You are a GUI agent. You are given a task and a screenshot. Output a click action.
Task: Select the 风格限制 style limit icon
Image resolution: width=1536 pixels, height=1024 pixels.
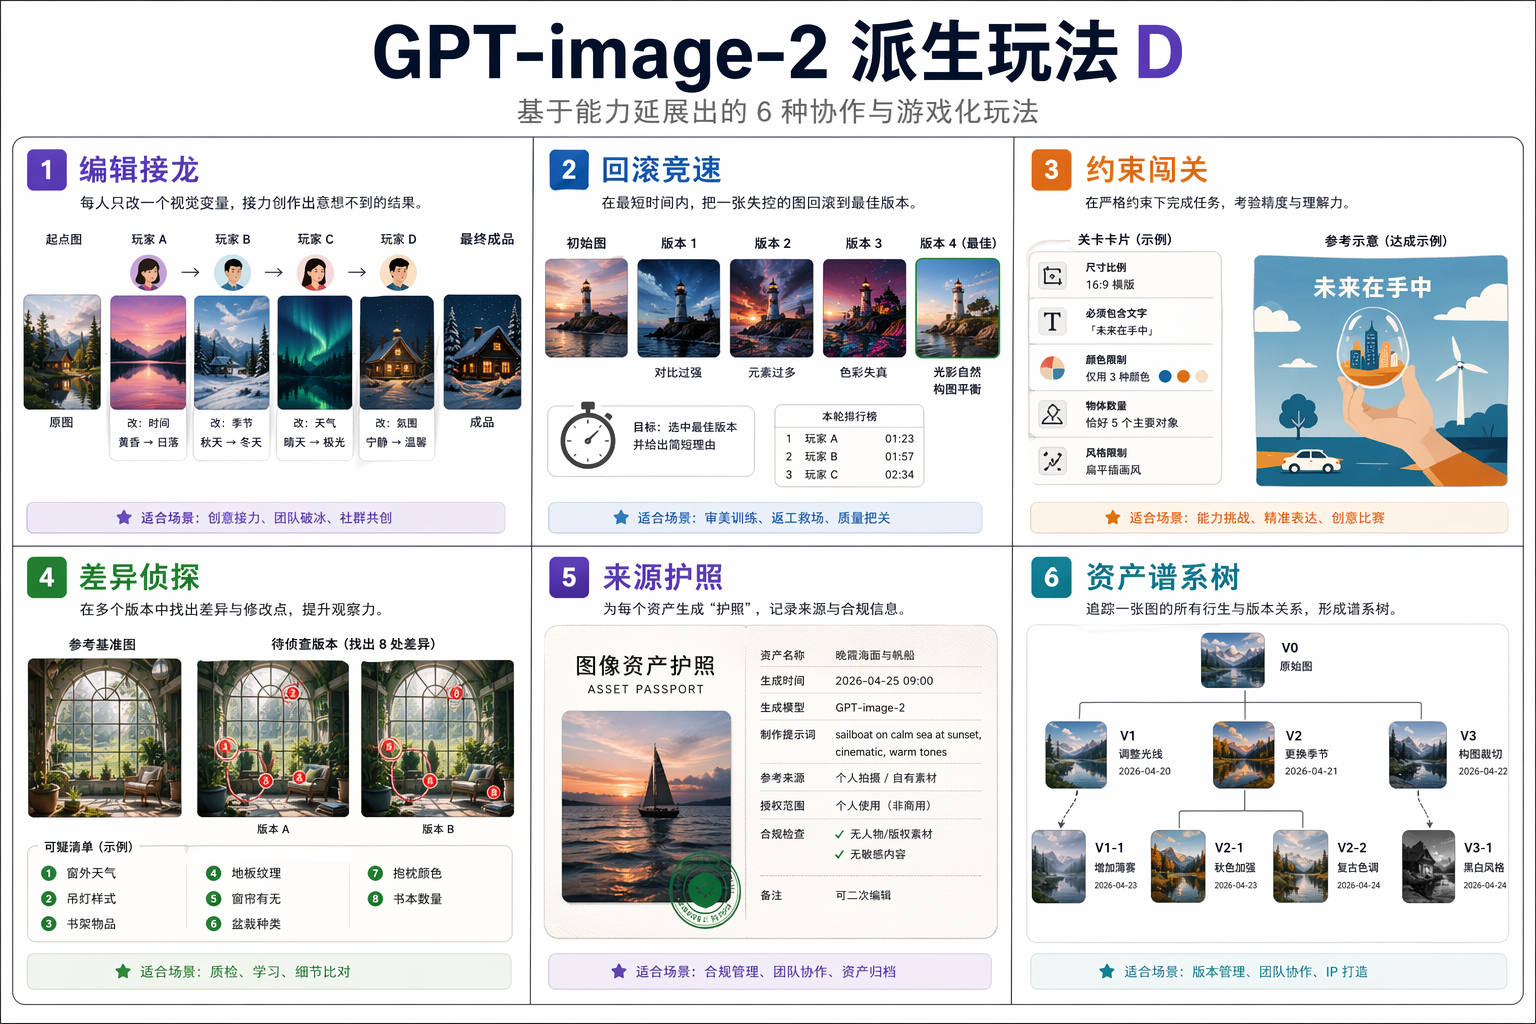click(x=1052, y=461)
